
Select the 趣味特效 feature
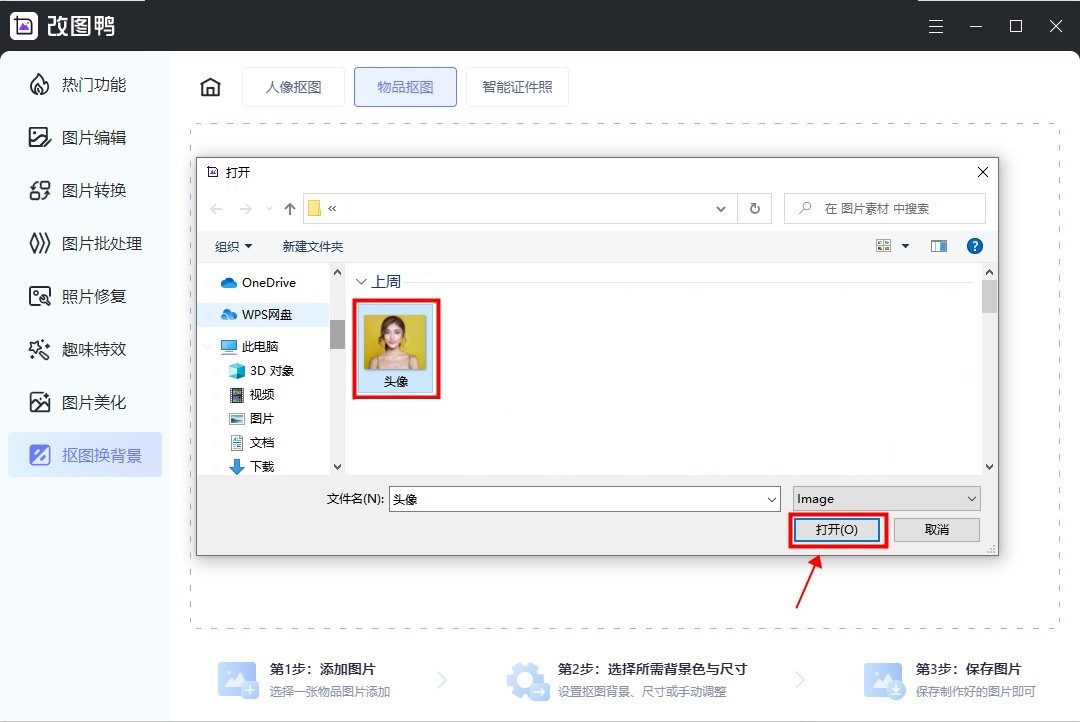pos(85,349)
